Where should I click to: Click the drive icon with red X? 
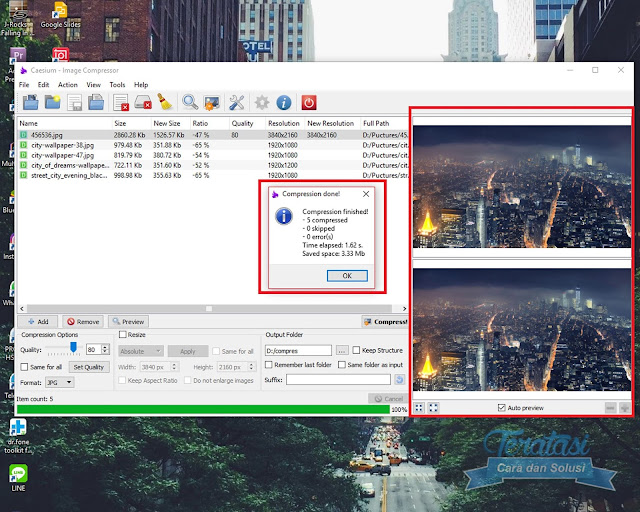click(143, 102)
